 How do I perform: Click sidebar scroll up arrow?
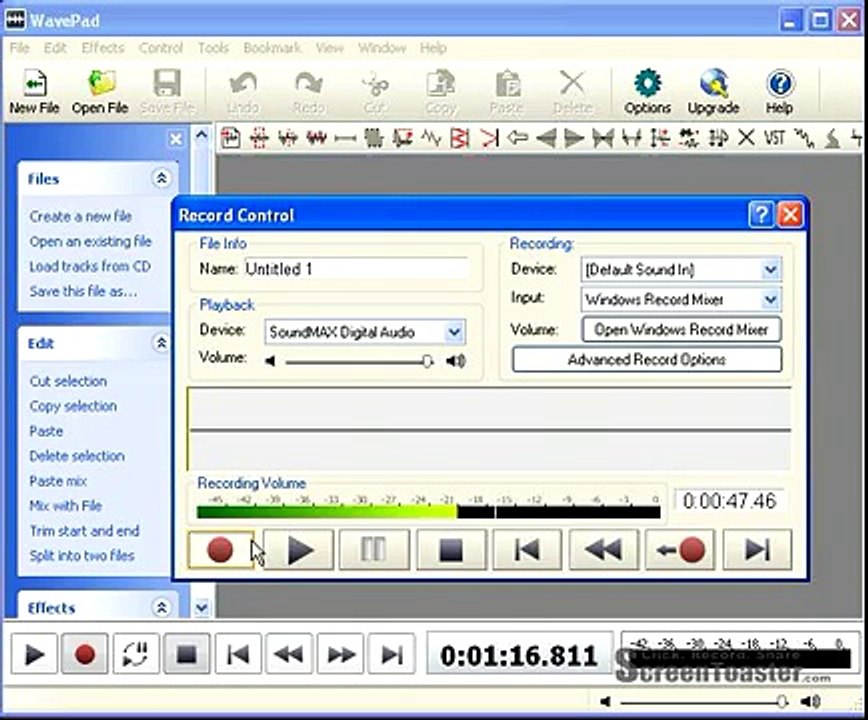click(x=202, y=134)
